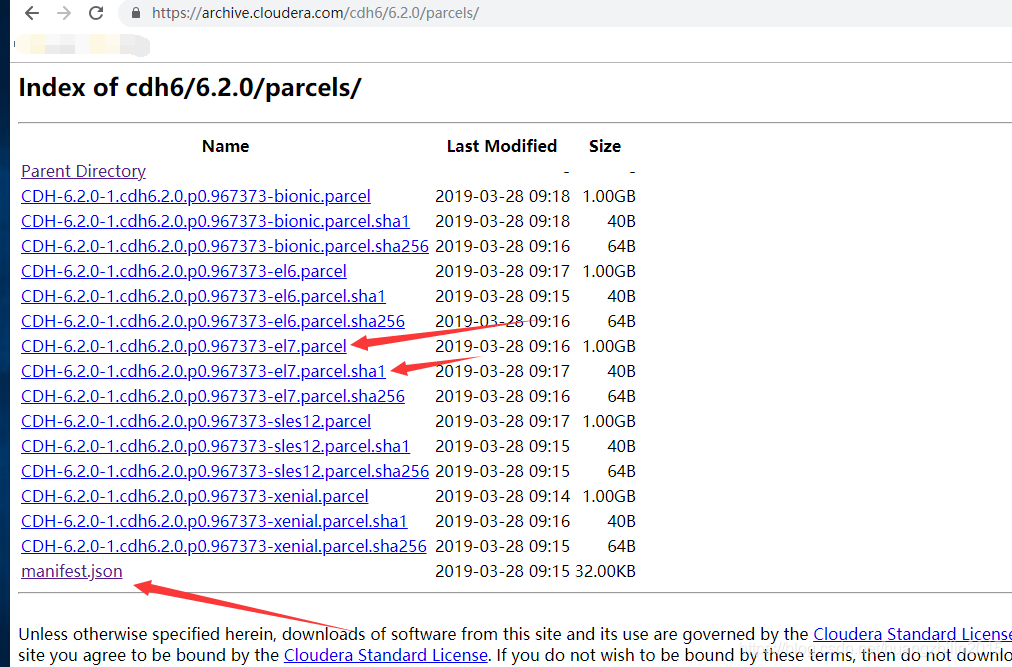
Task: Open the xenial.parcel.sha256 link
Action: (x=223, y=546)
